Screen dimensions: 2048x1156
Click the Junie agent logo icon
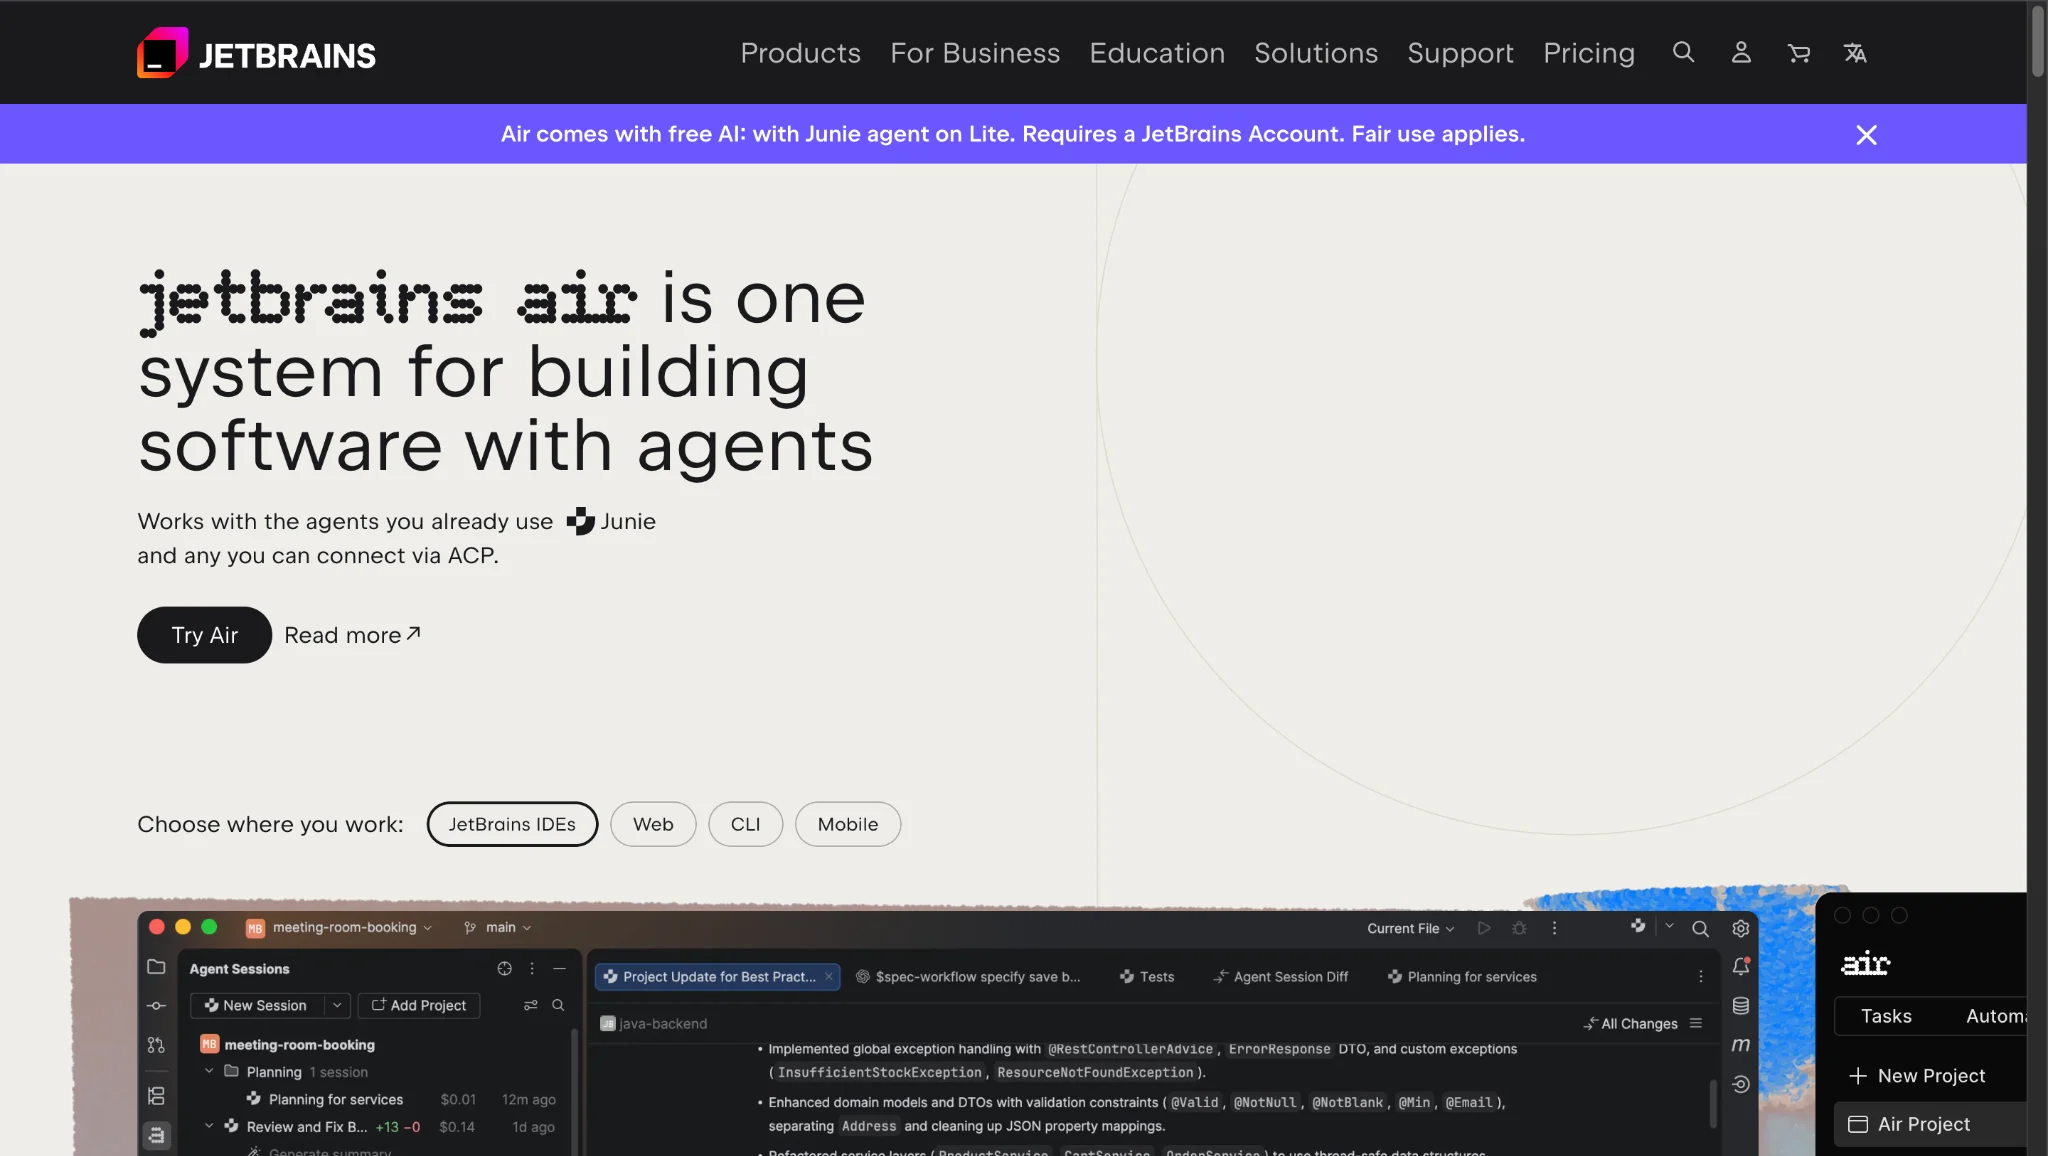[580, 521]
